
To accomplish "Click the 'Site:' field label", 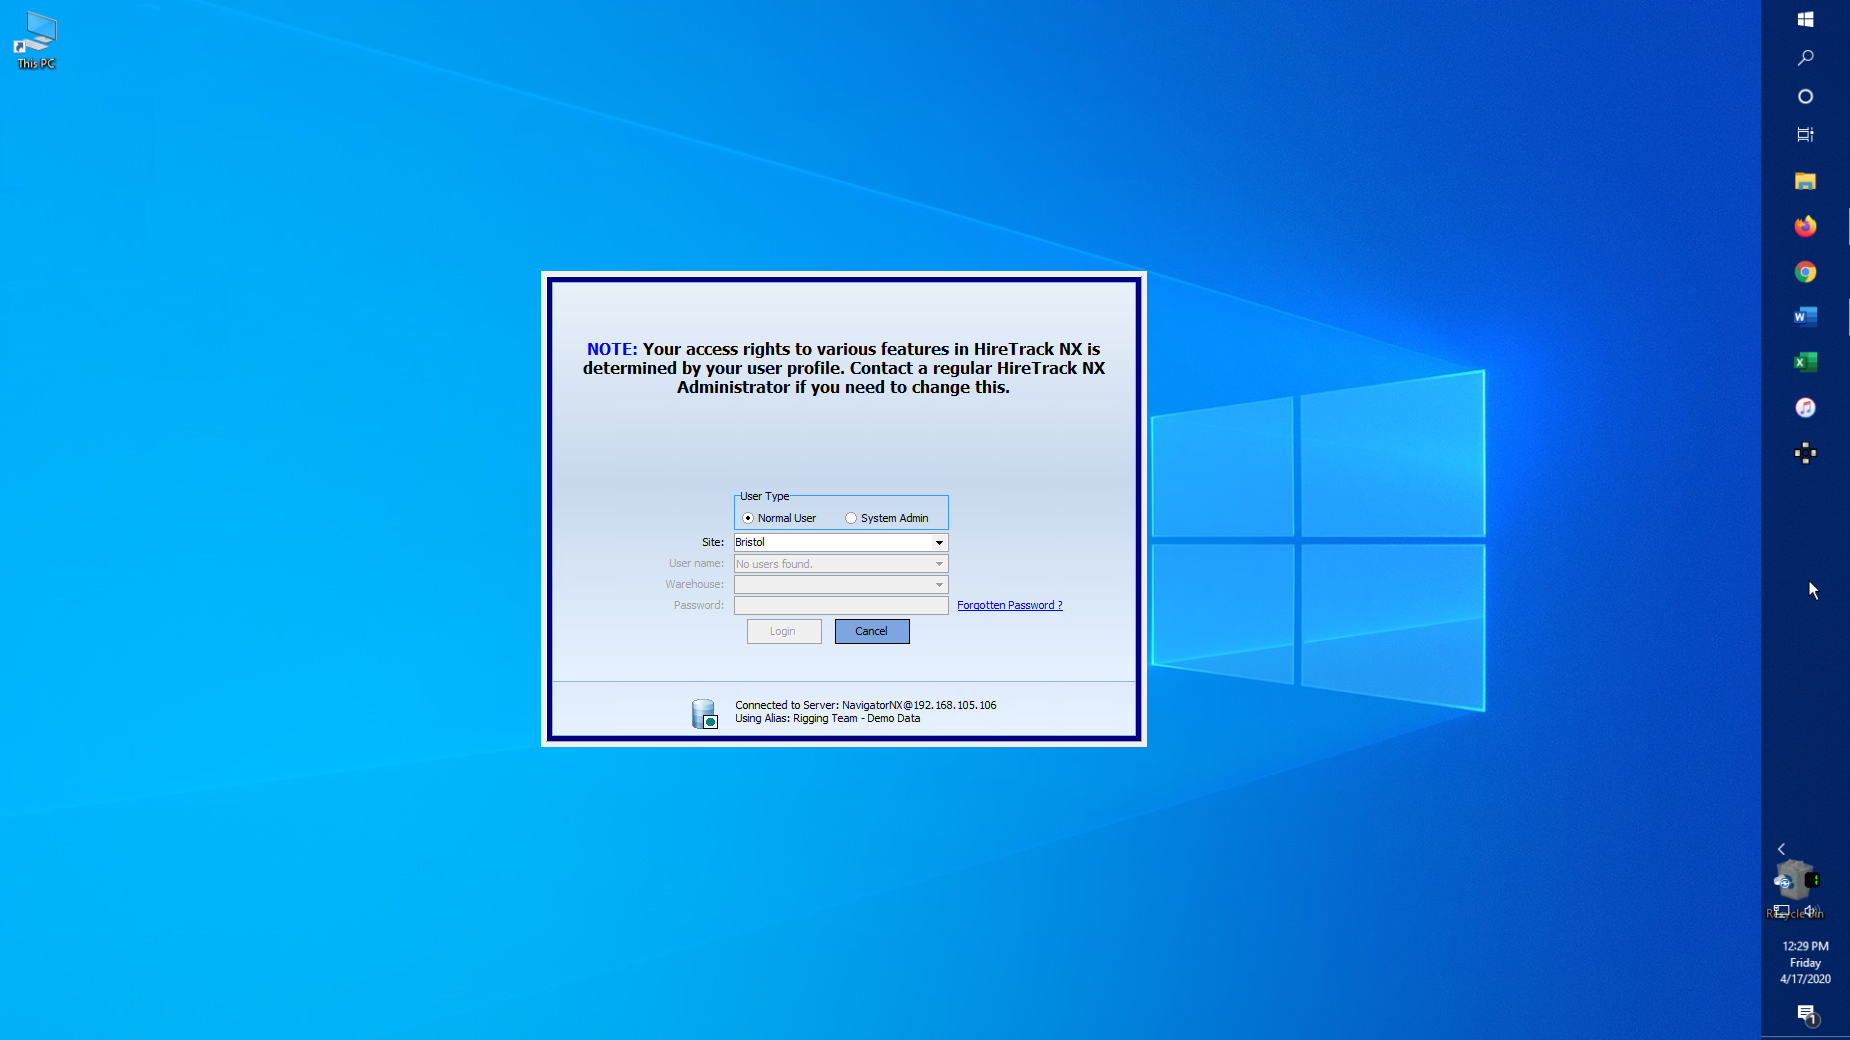I will pos(713,542).
